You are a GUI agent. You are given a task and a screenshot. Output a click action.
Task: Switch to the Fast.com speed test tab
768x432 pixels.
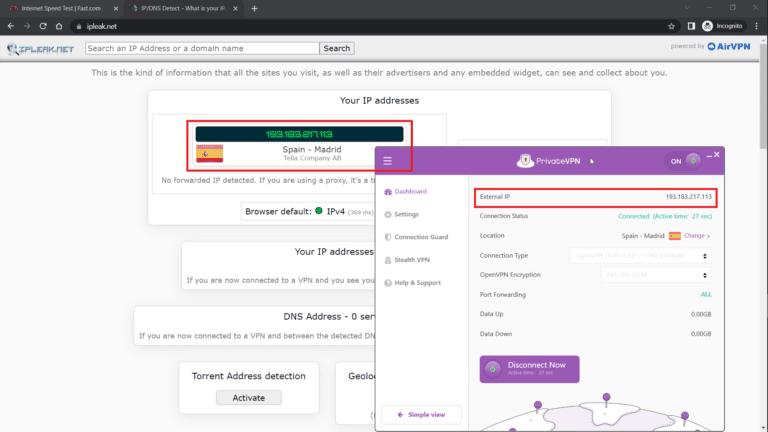(60, 8)
